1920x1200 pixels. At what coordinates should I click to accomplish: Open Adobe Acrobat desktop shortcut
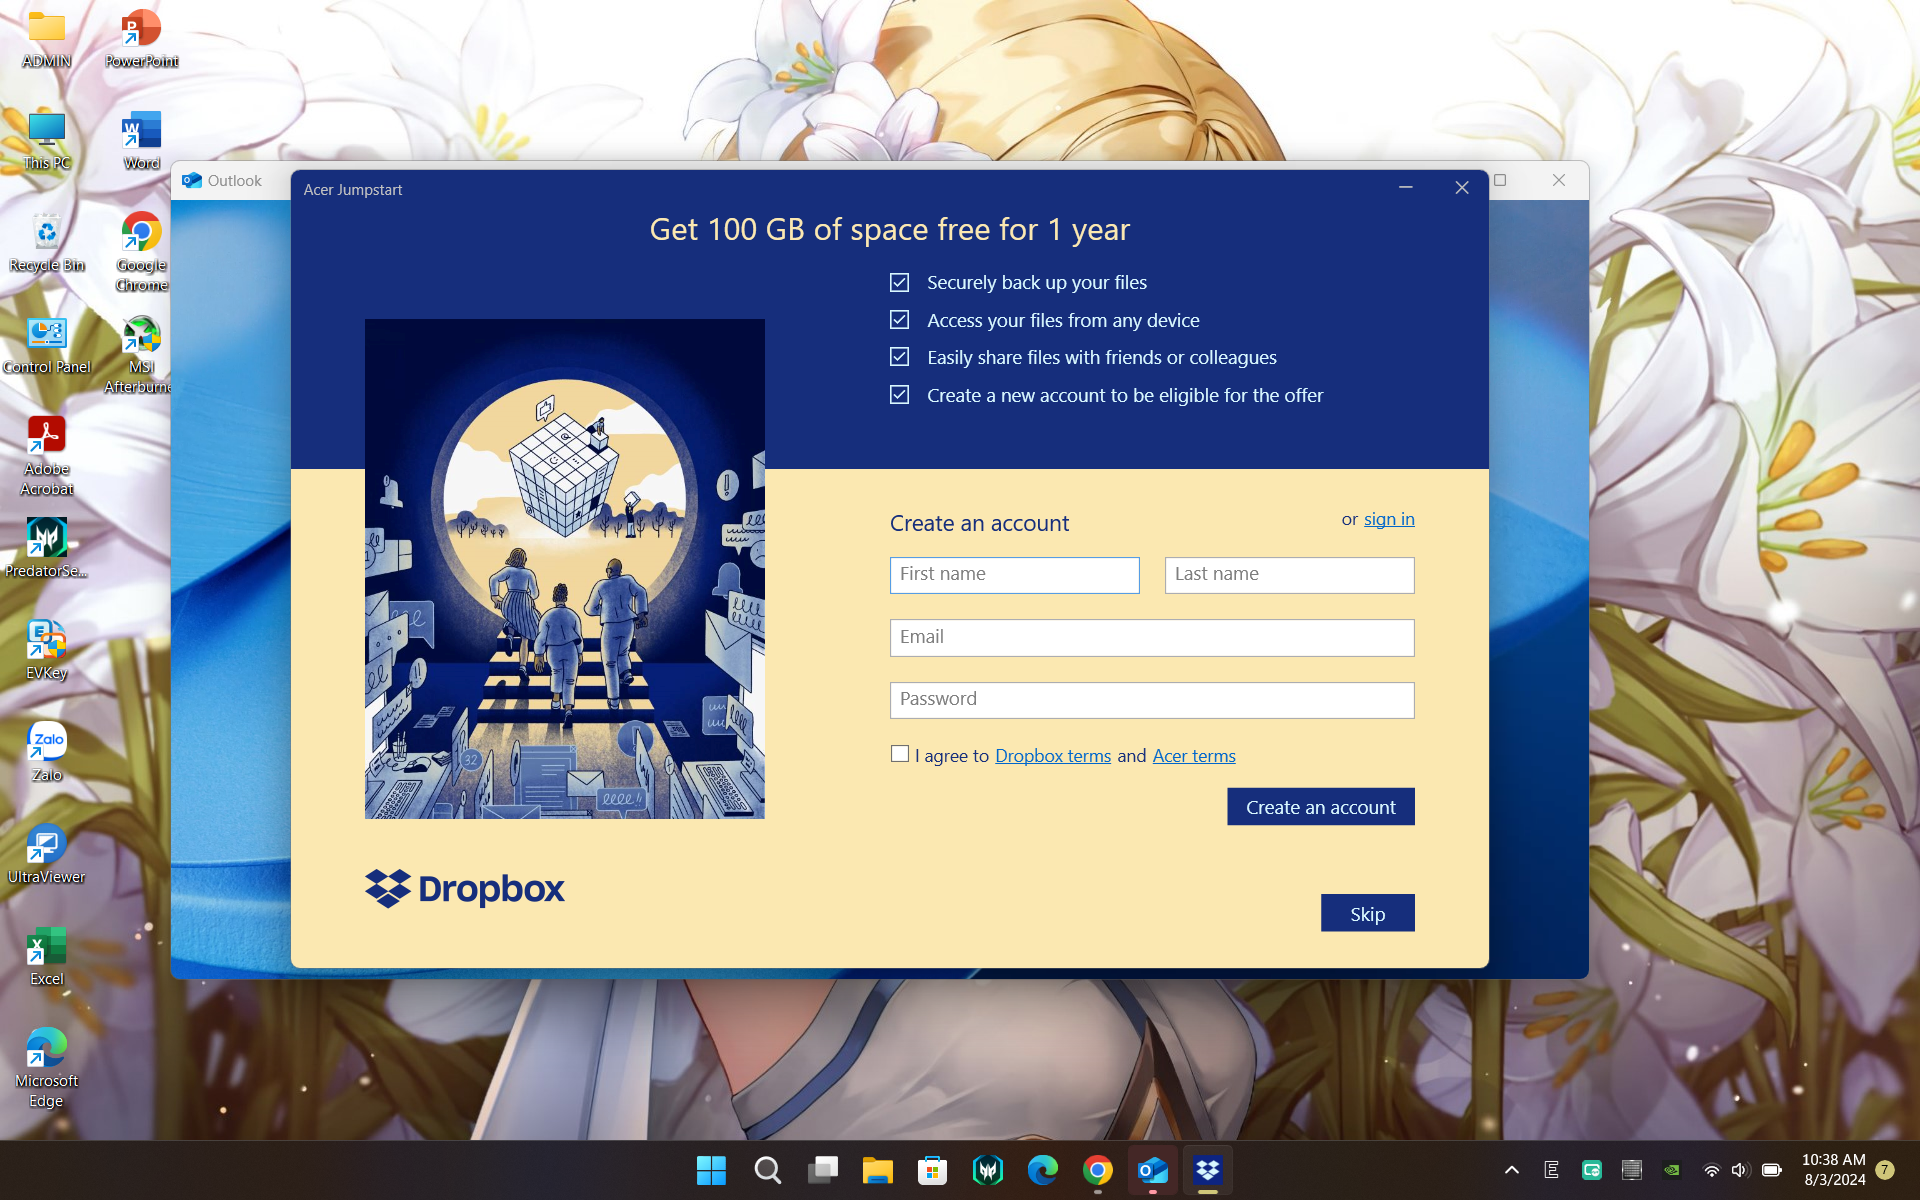tap(47, 456)
